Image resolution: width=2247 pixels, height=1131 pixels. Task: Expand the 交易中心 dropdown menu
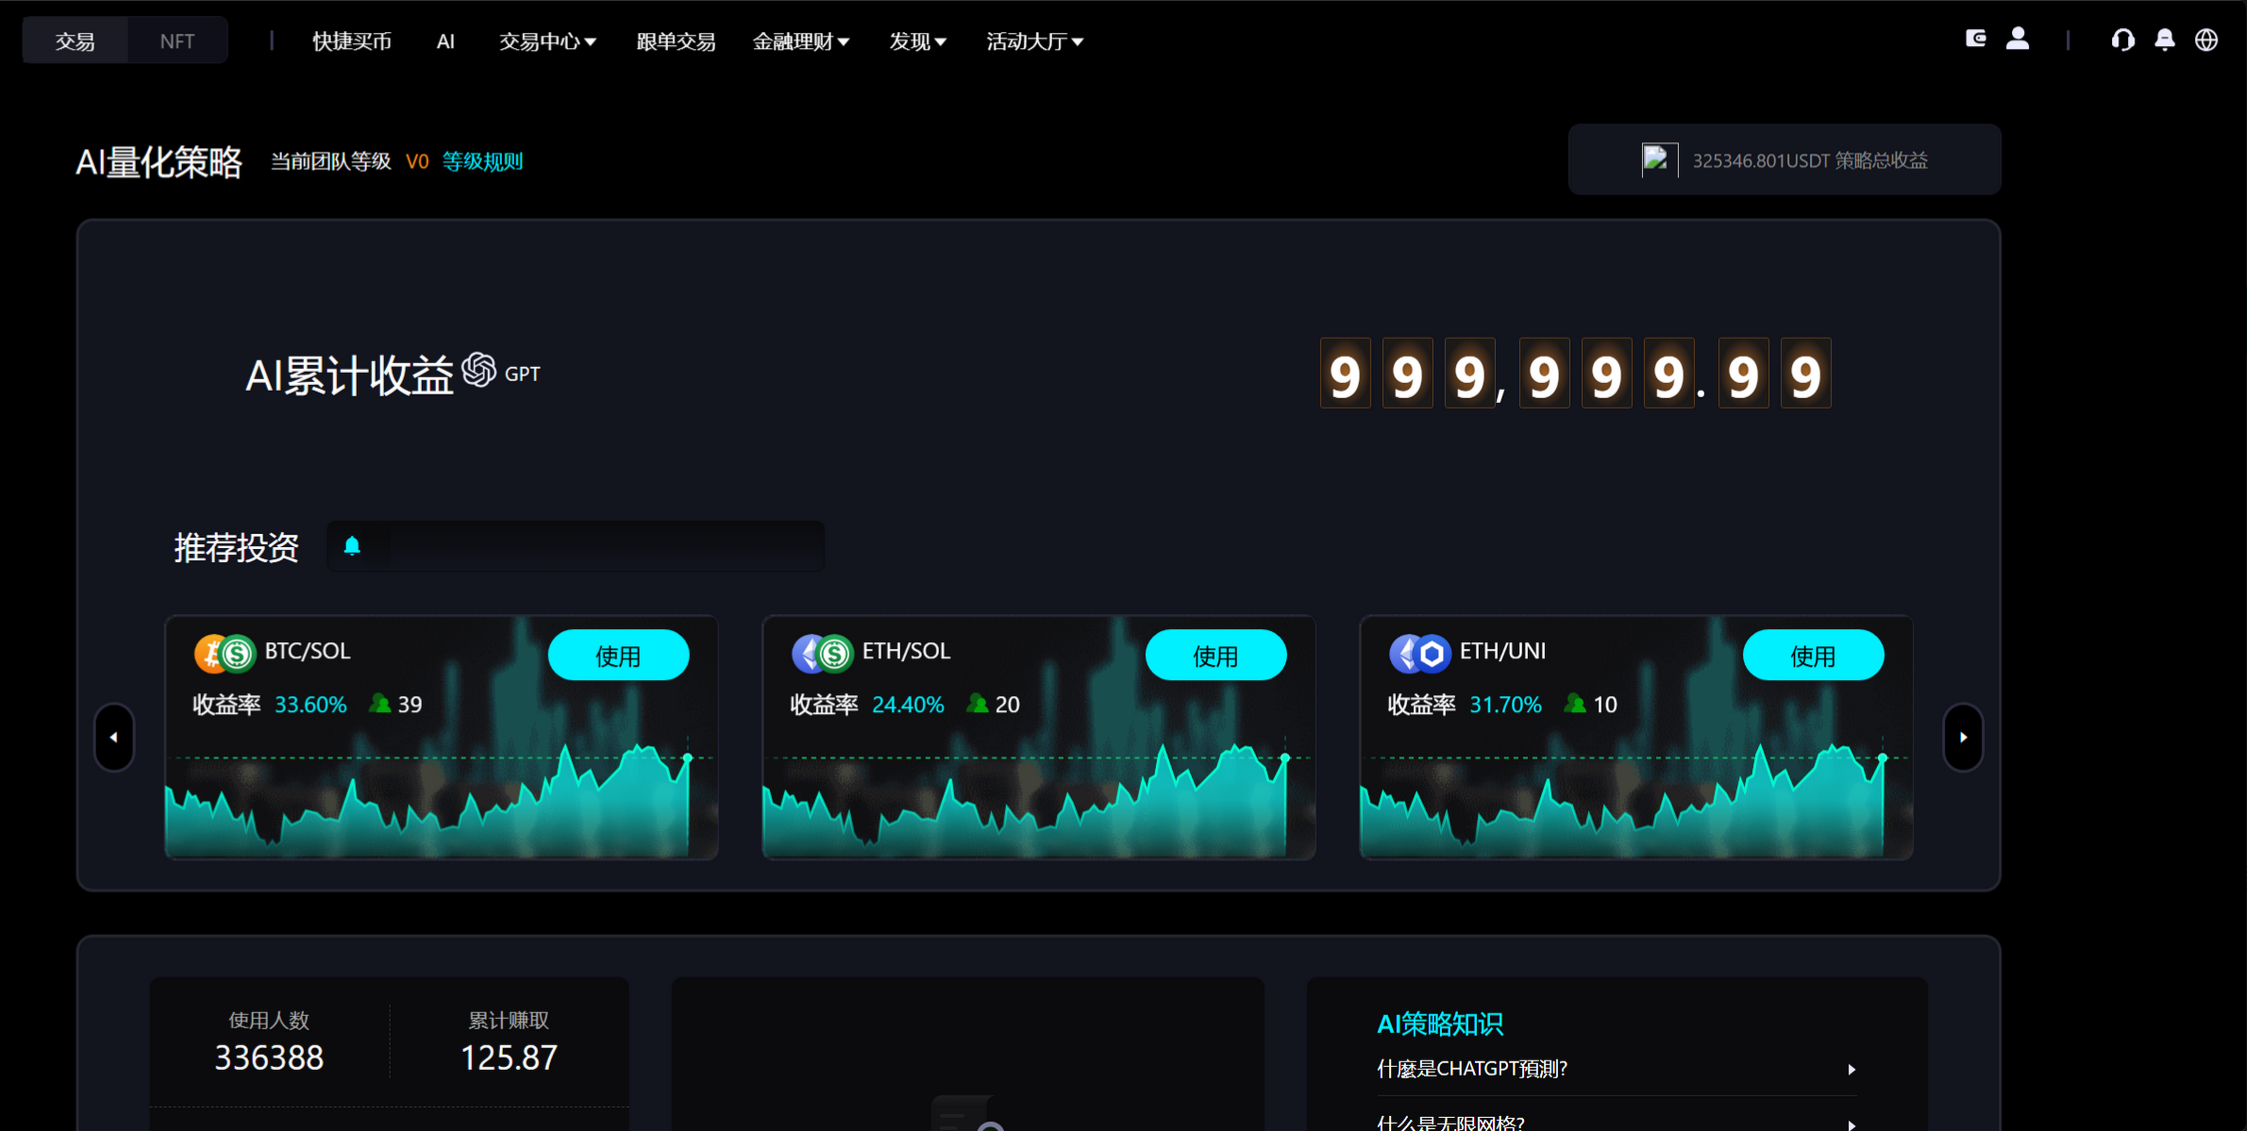coord(547,41)
